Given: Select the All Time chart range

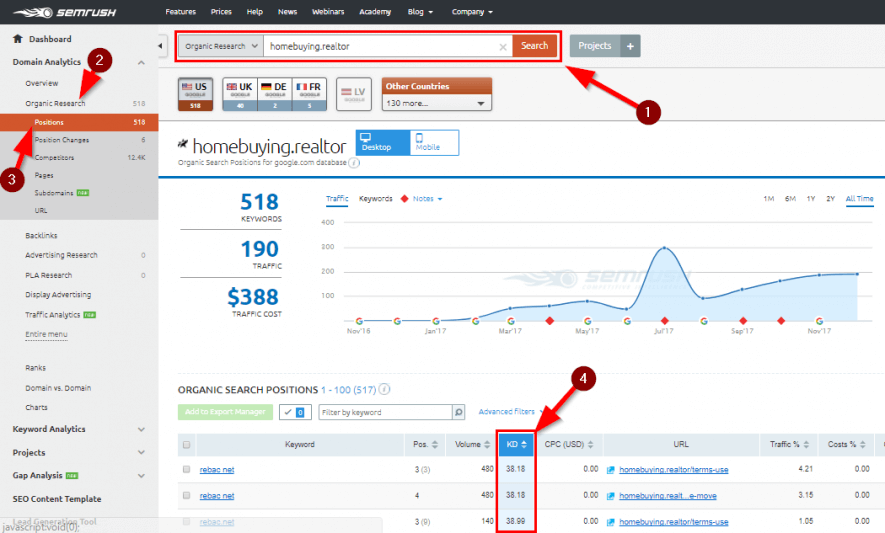Looking at the screenshot, I should (x=859, y=199).
